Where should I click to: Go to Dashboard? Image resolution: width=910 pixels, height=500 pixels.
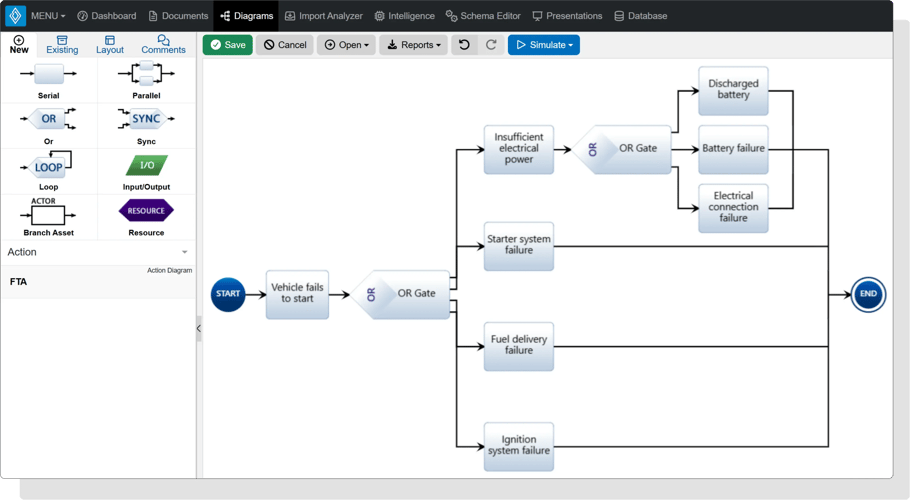click(x=107, y=16)
